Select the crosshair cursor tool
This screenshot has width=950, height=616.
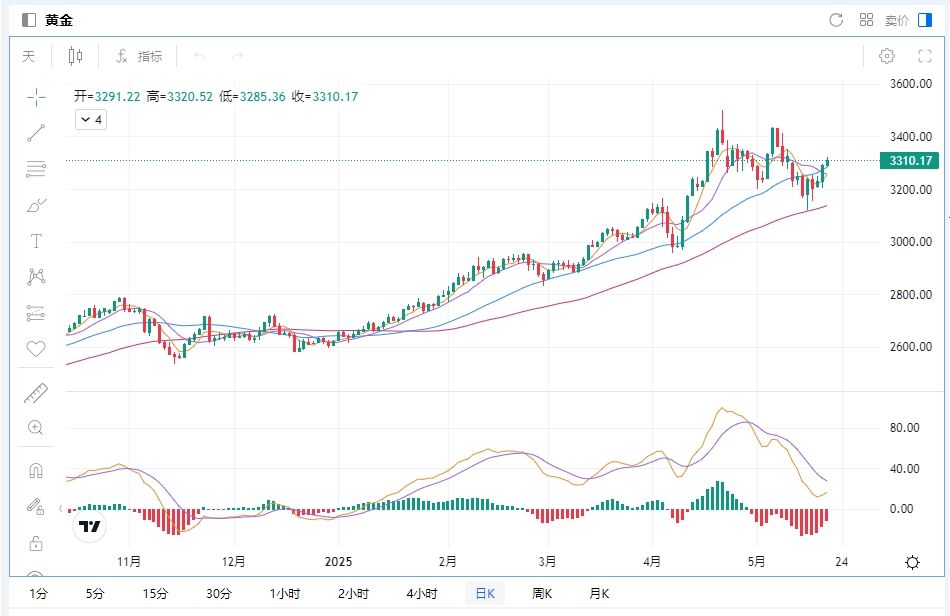36,97
